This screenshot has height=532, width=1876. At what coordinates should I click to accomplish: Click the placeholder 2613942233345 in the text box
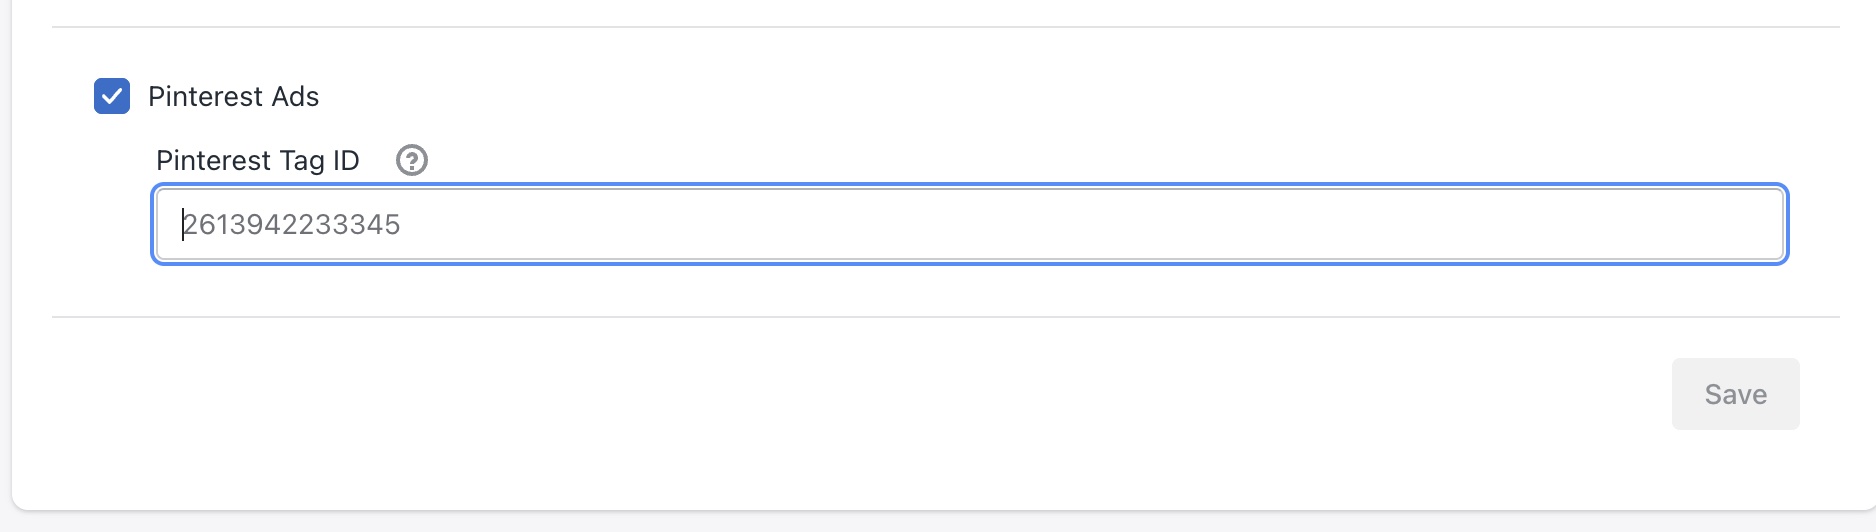pyautogui.click(x=291, y=224)
